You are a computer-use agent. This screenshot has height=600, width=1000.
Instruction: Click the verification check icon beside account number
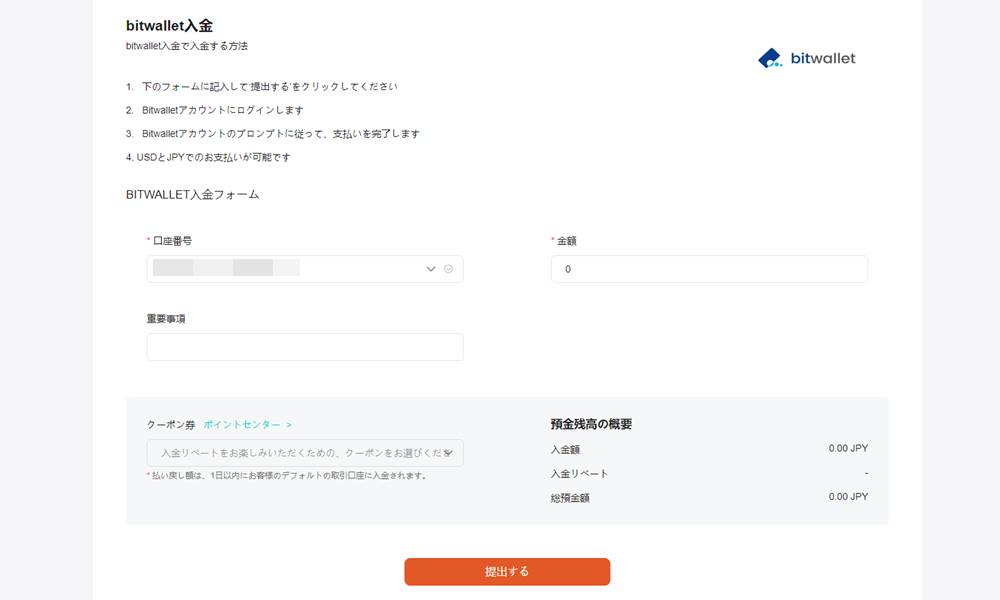coord(448,269)
